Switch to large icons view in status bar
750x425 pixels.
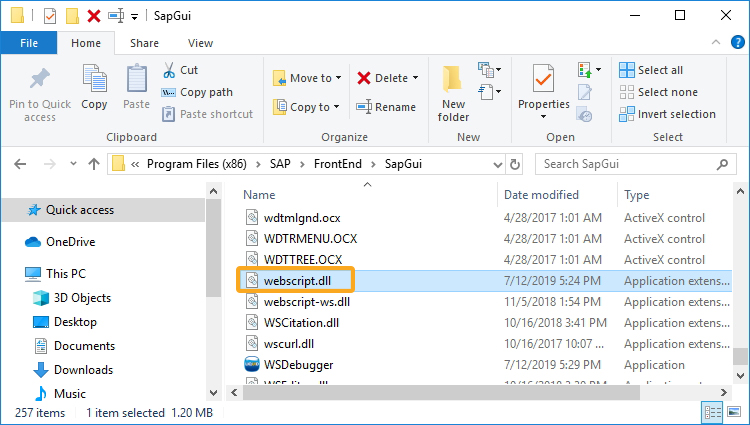[734, 412]
